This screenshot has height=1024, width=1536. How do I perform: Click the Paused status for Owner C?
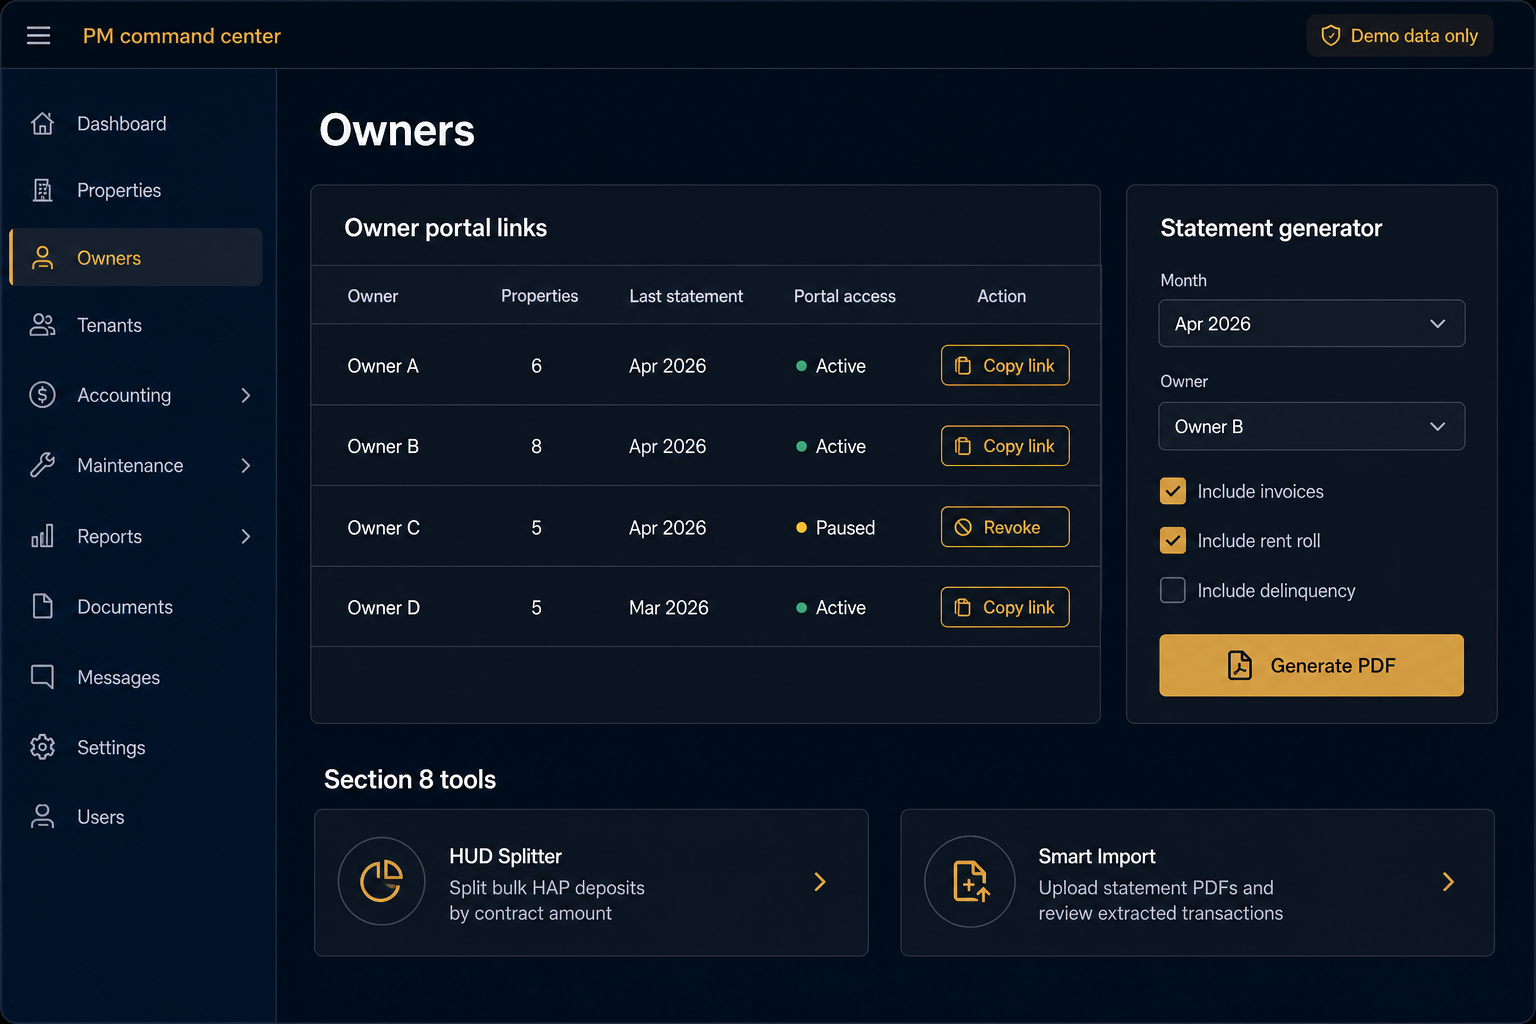pyautogui.click(x=835, y=527)
